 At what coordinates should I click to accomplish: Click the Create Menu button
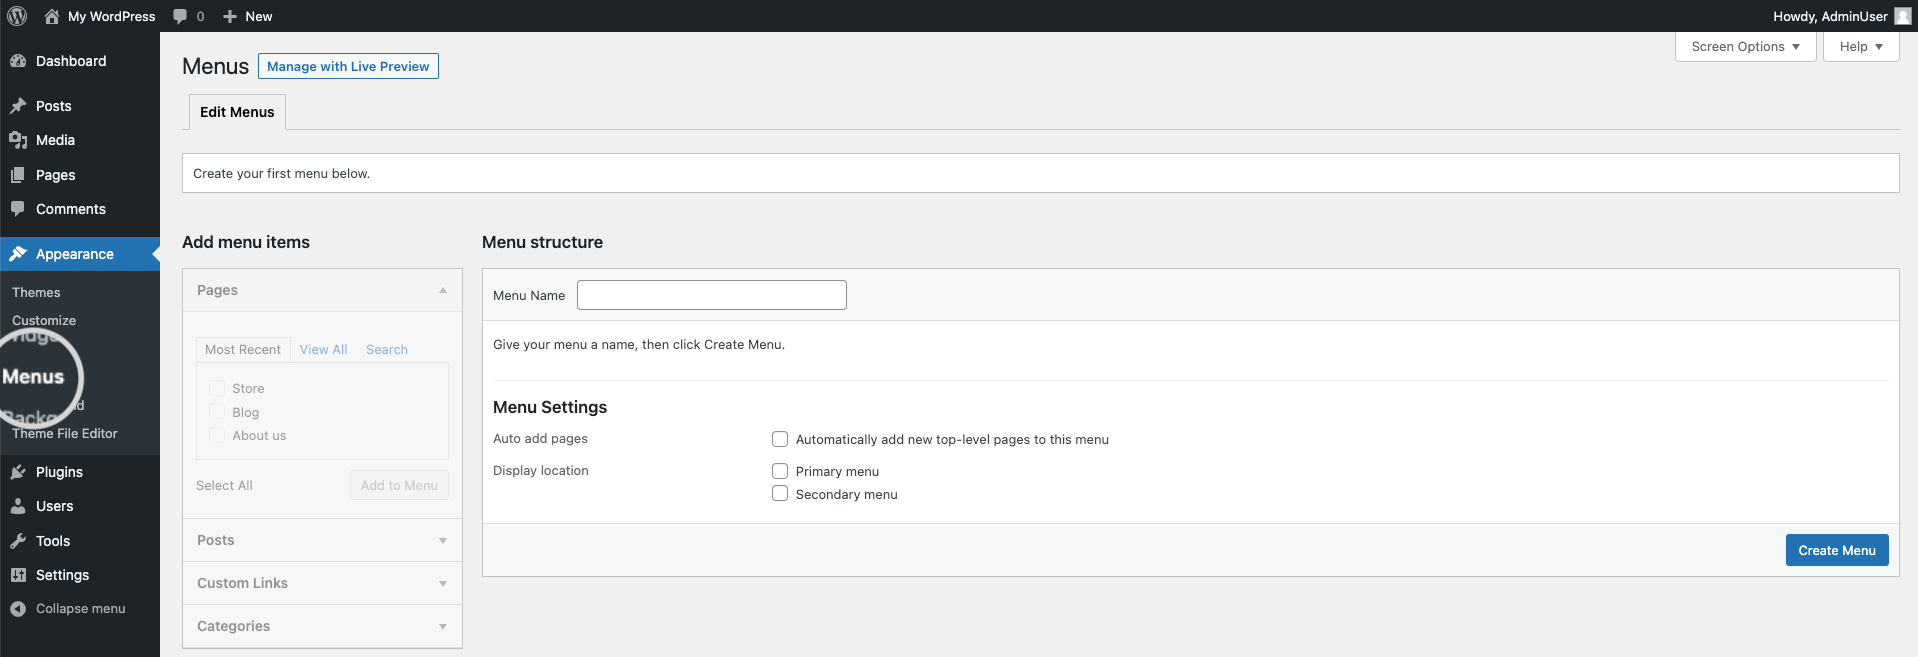pos(1837,550)
